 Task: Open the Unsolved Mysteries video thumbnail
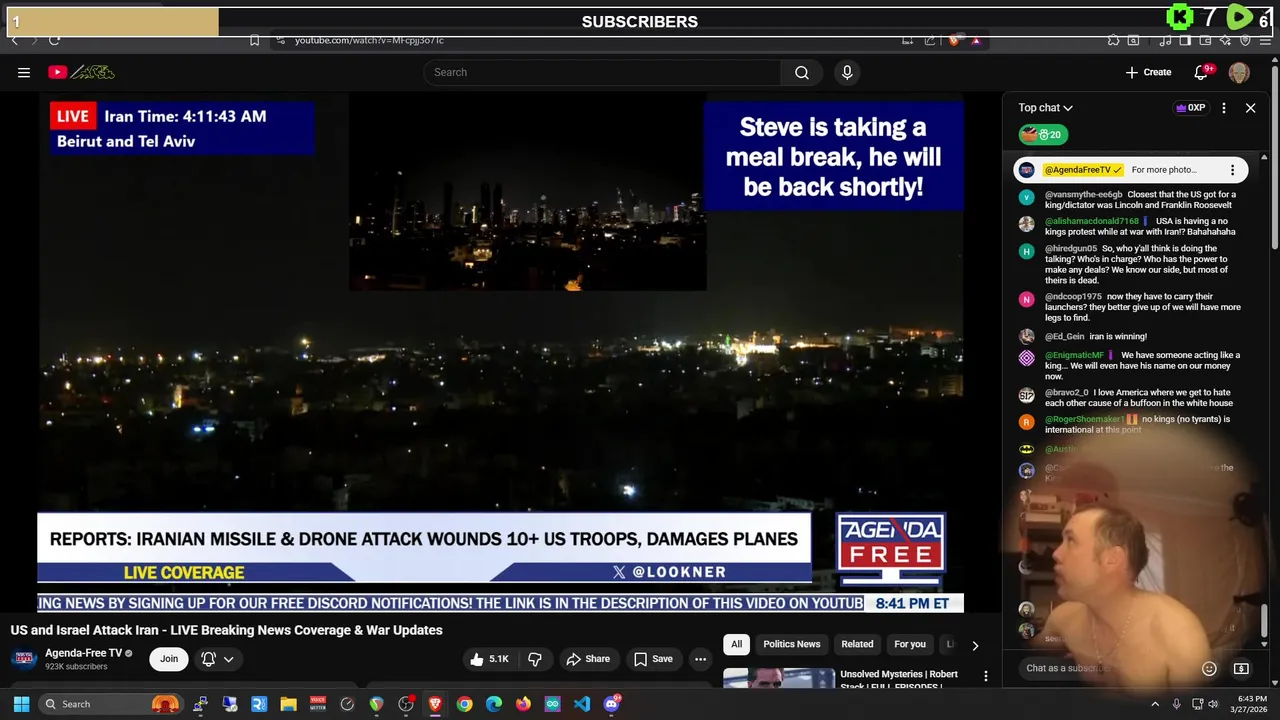click(779, 678)
